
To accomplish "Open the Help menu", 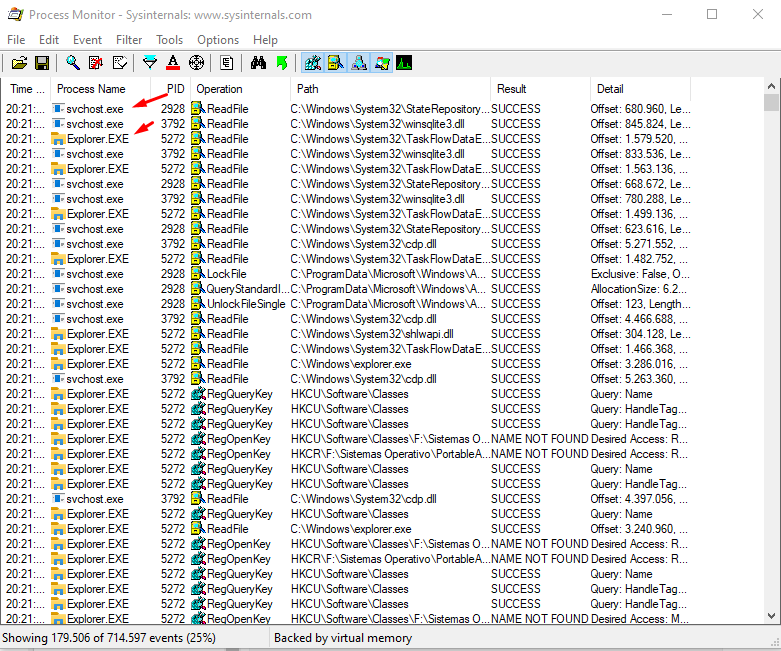I will [x=265, y=40].
